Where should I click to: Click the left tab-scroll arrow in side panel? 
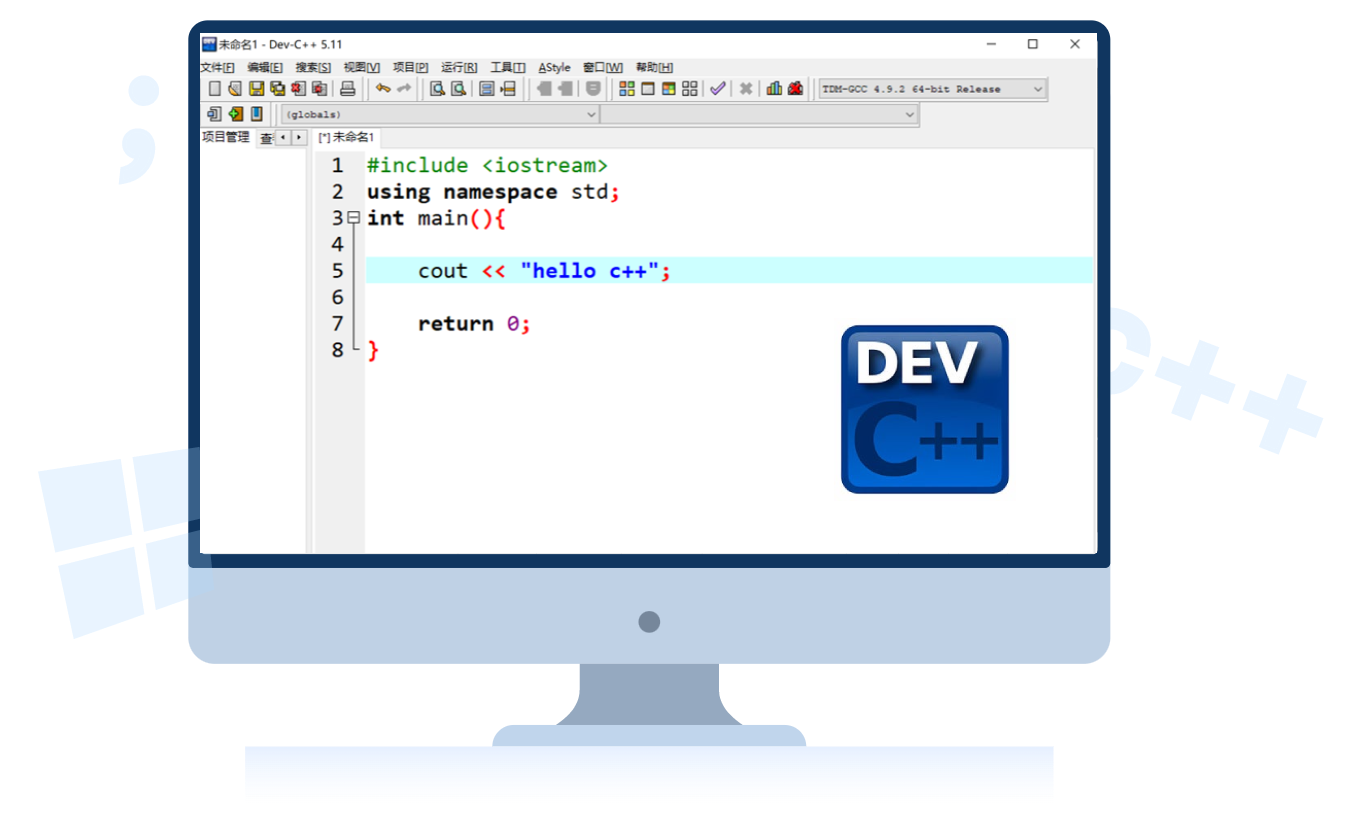point(284,138)
